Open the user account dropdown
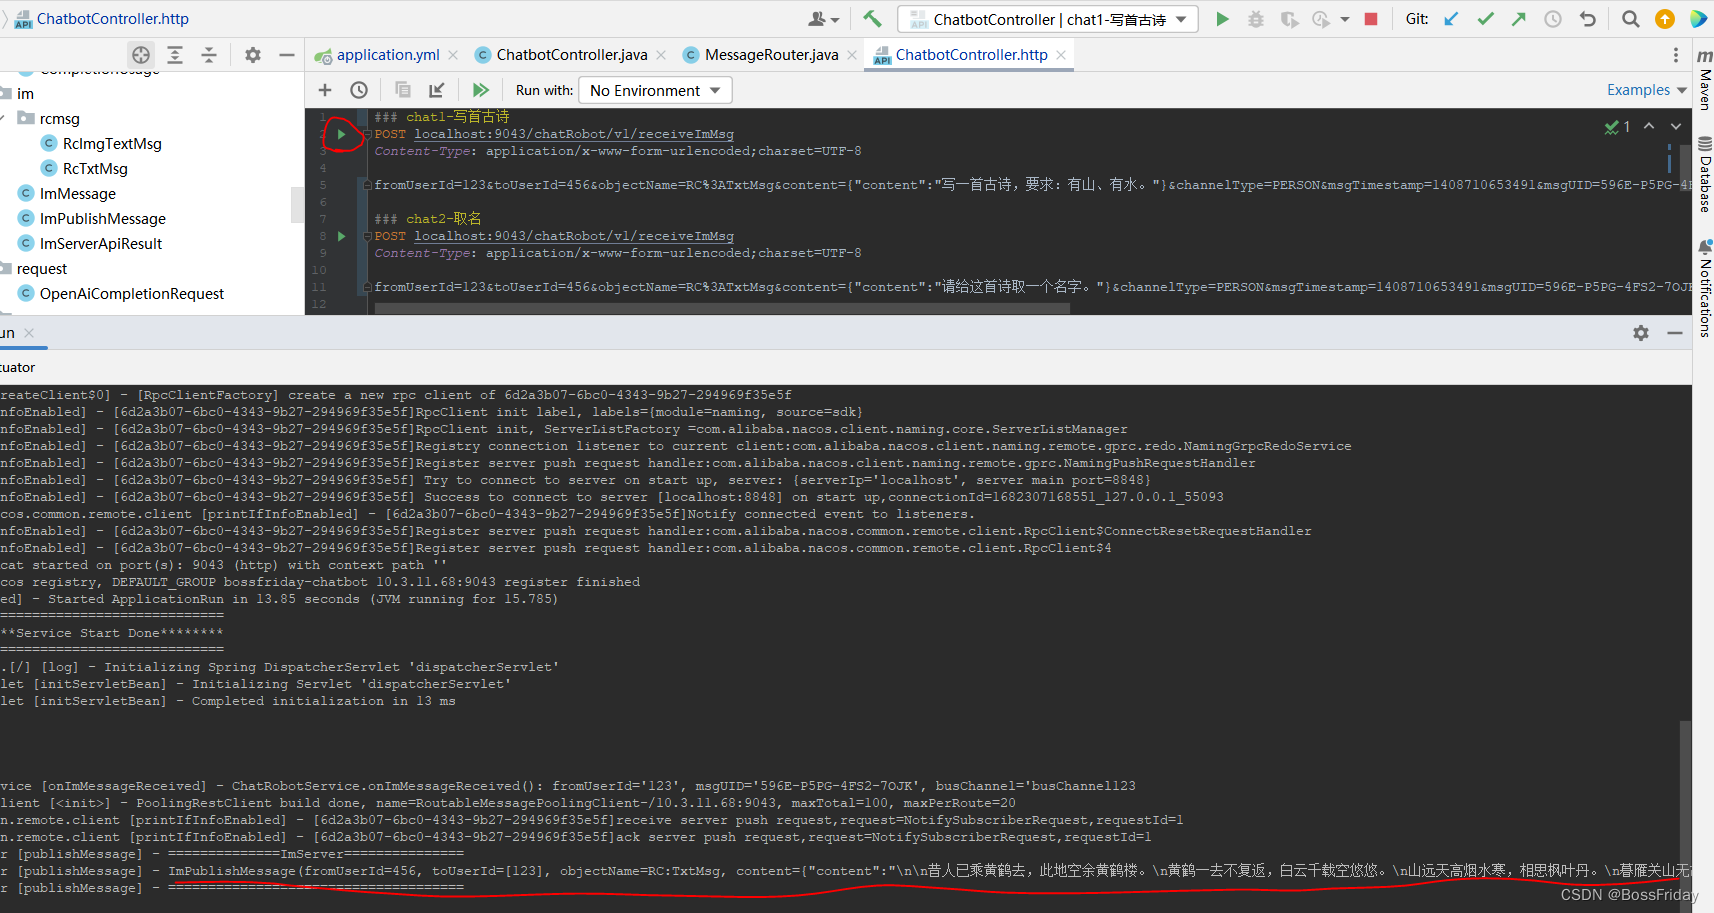Image resolution: width=1714 pixels, height=913 pixels. coord(824,19)
